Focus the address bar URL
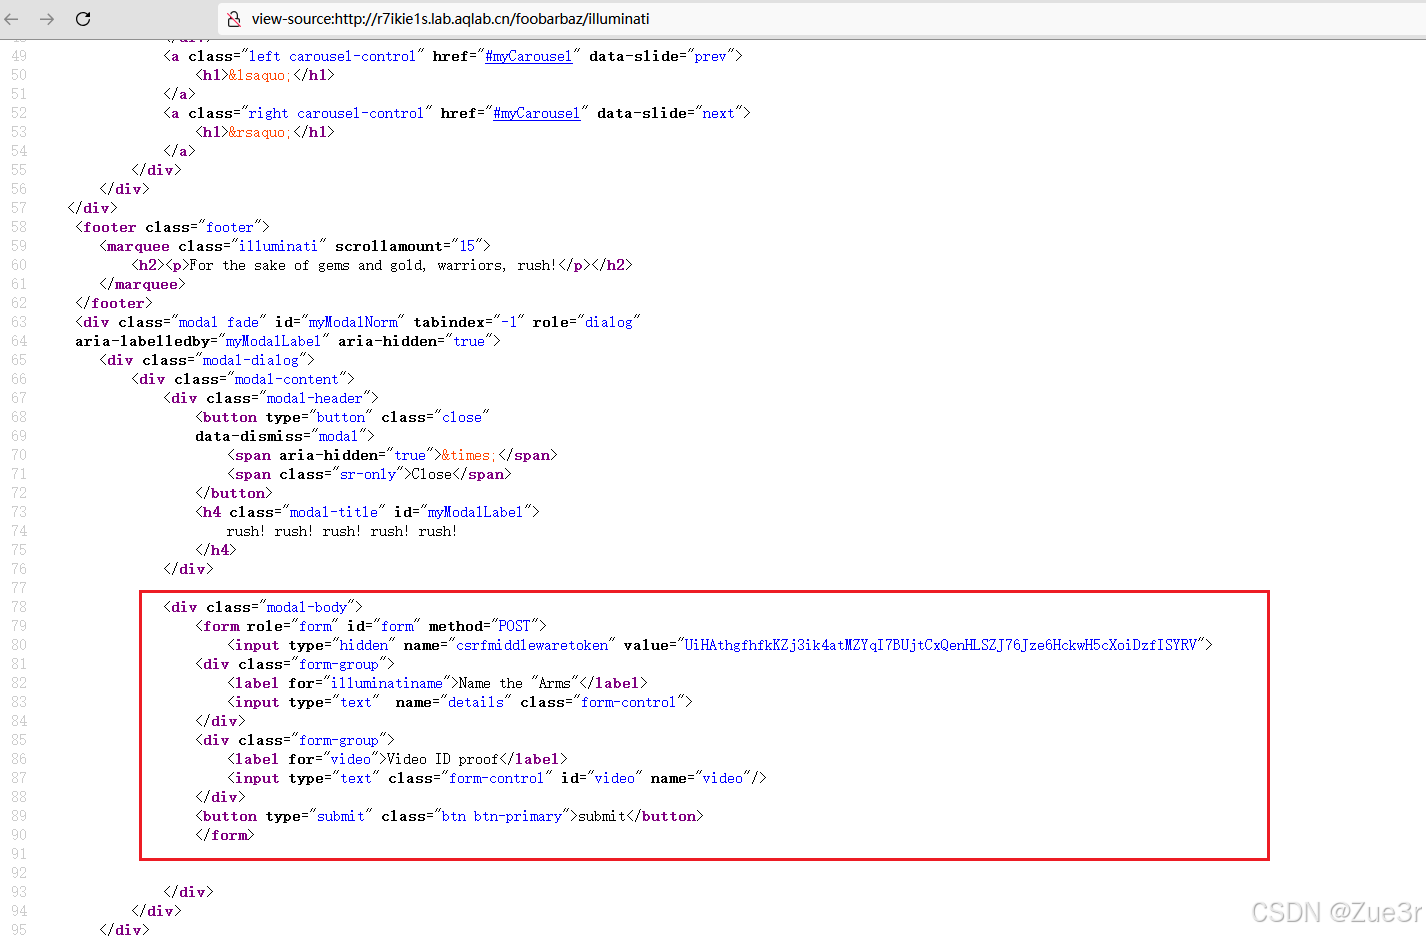Image resolution: width=1426 pixels, height=938 pixels. tap(450, 19)
